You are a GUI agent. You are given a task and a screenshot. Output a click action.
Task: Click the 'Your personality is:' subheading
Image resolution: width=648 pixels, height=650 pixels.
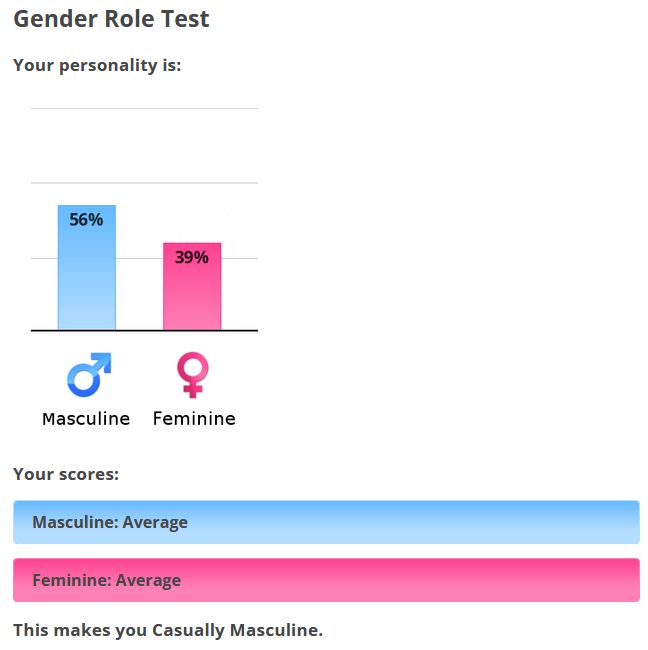97,65
